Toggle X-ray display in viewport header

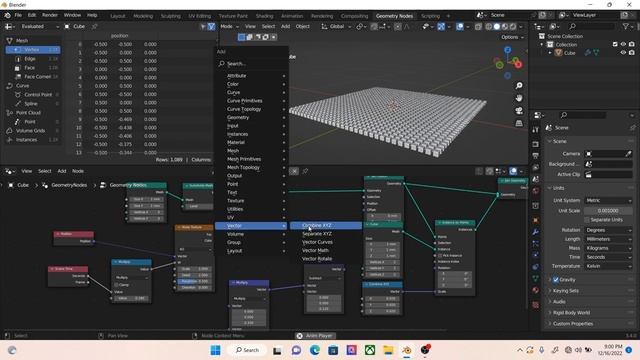tap(478, 27)
